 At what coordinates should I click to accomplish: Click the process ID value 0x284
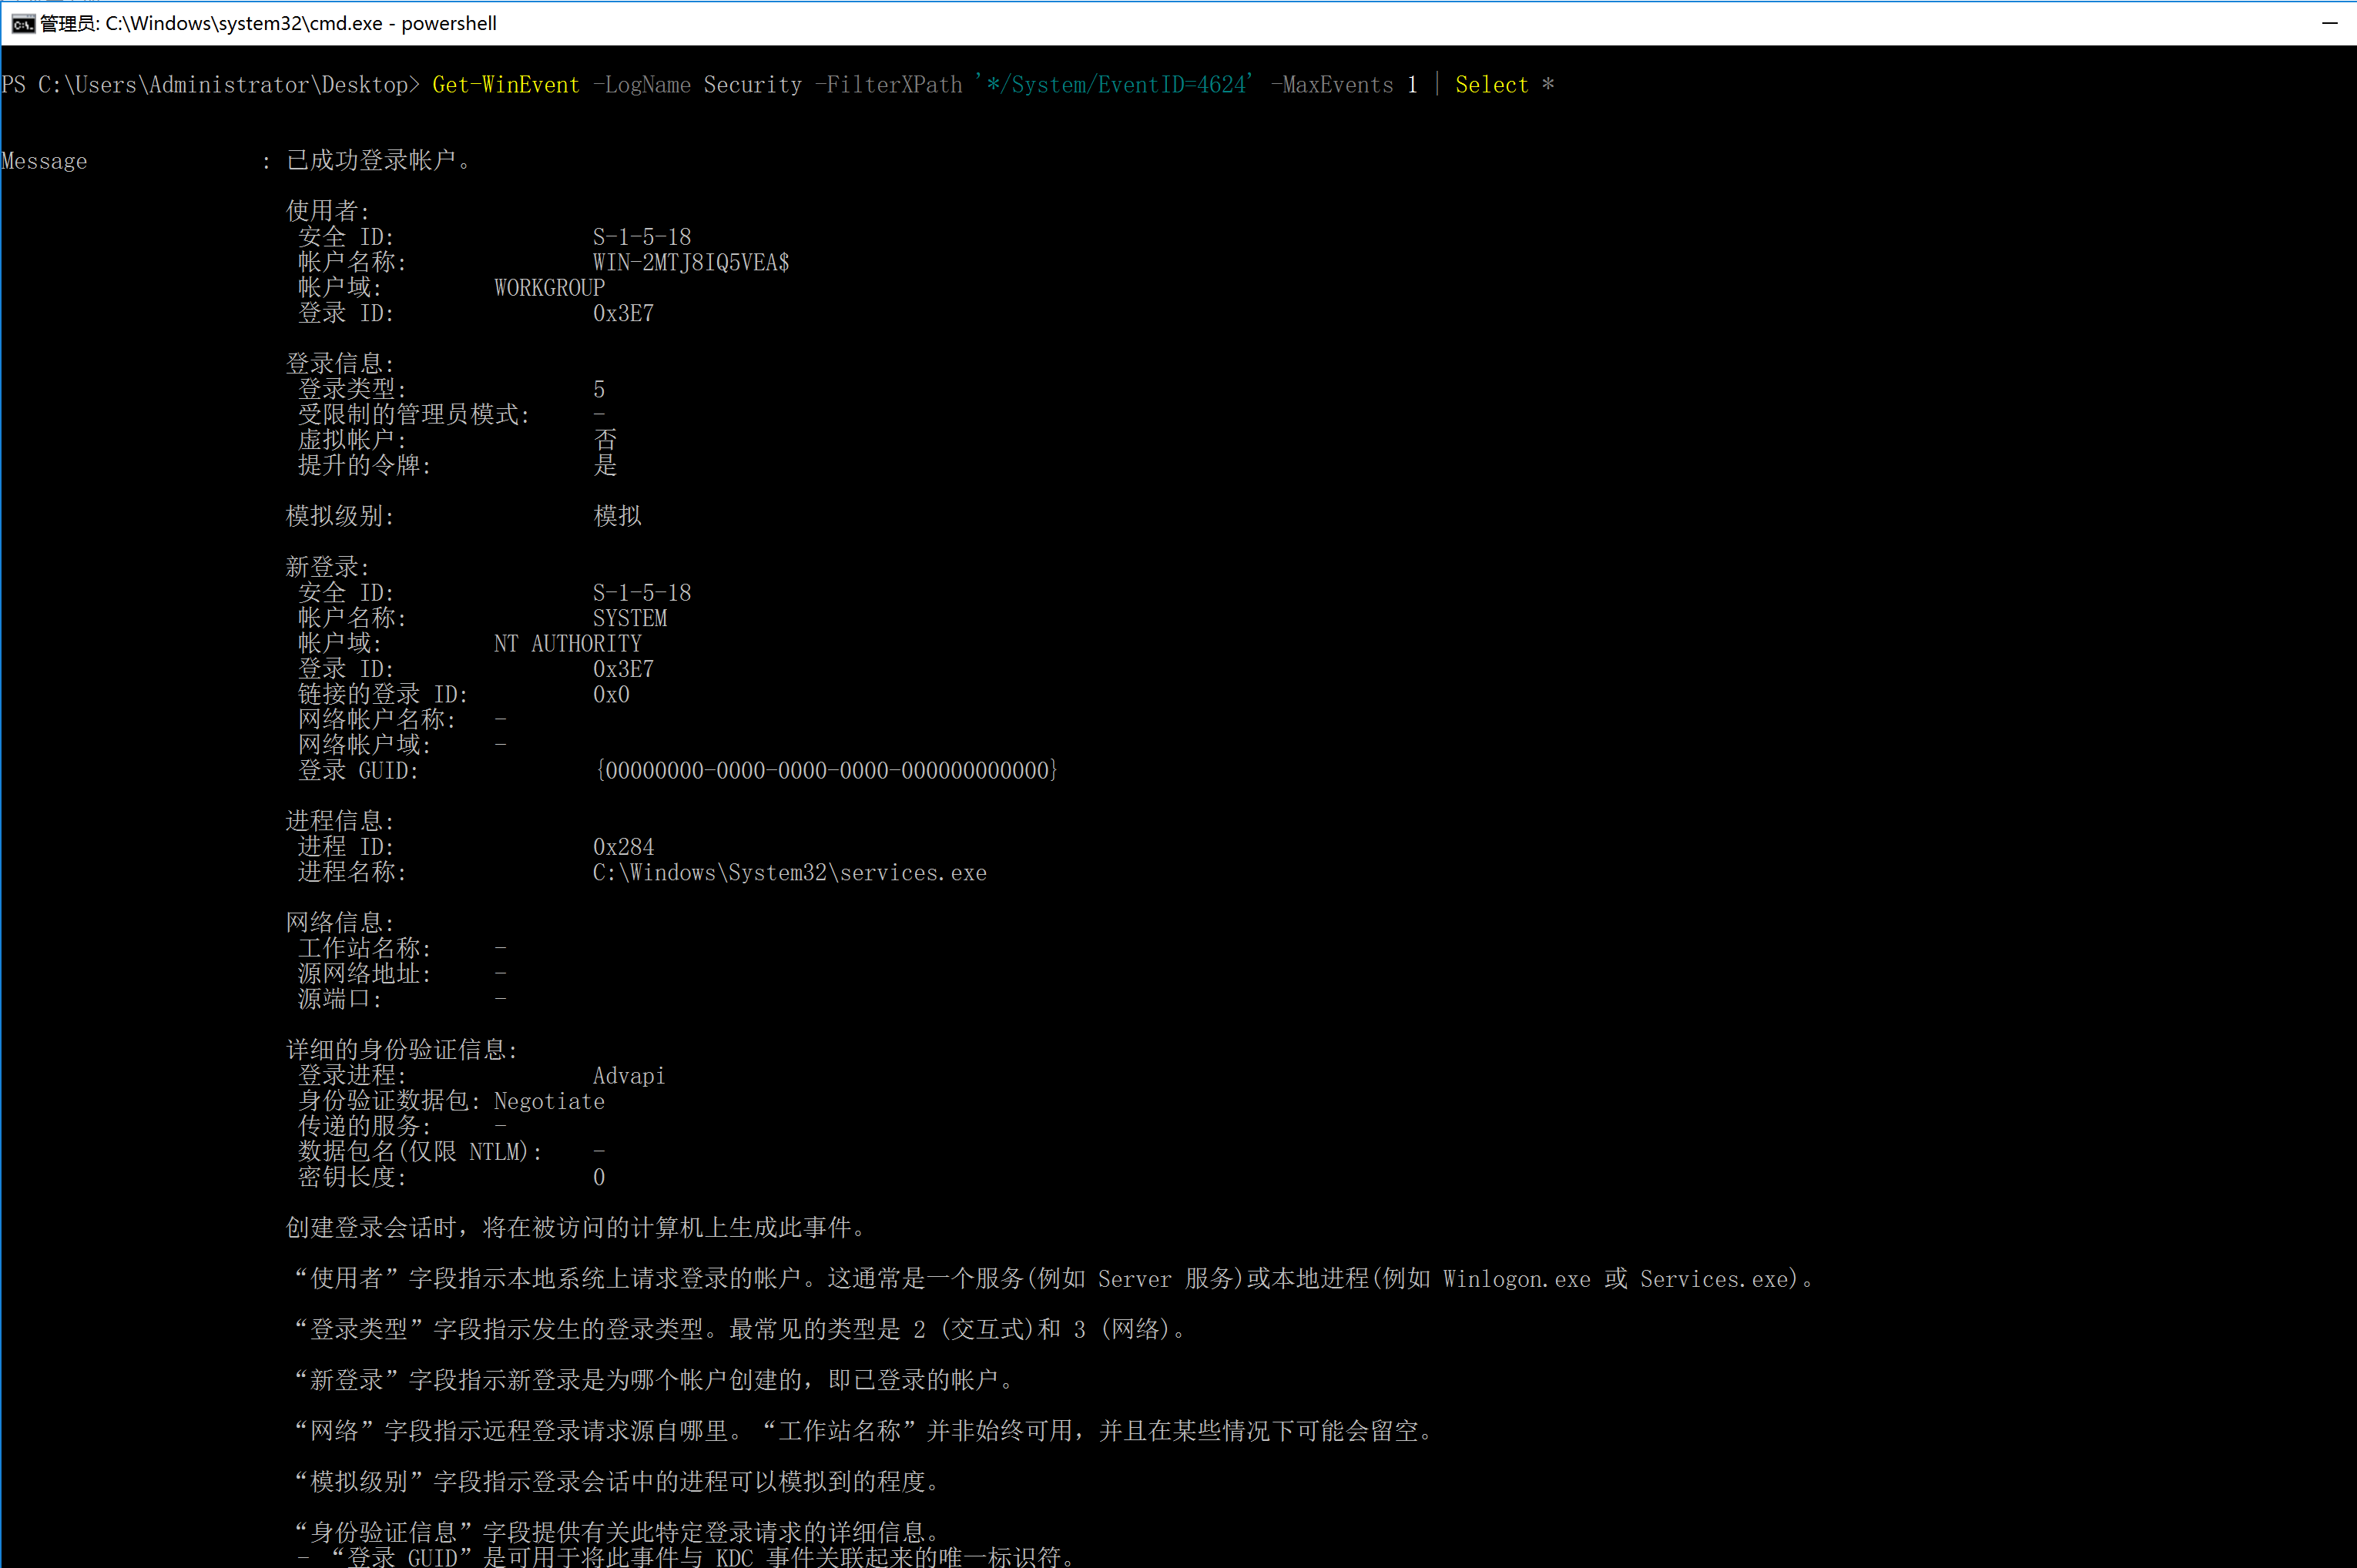click(623, 847)
